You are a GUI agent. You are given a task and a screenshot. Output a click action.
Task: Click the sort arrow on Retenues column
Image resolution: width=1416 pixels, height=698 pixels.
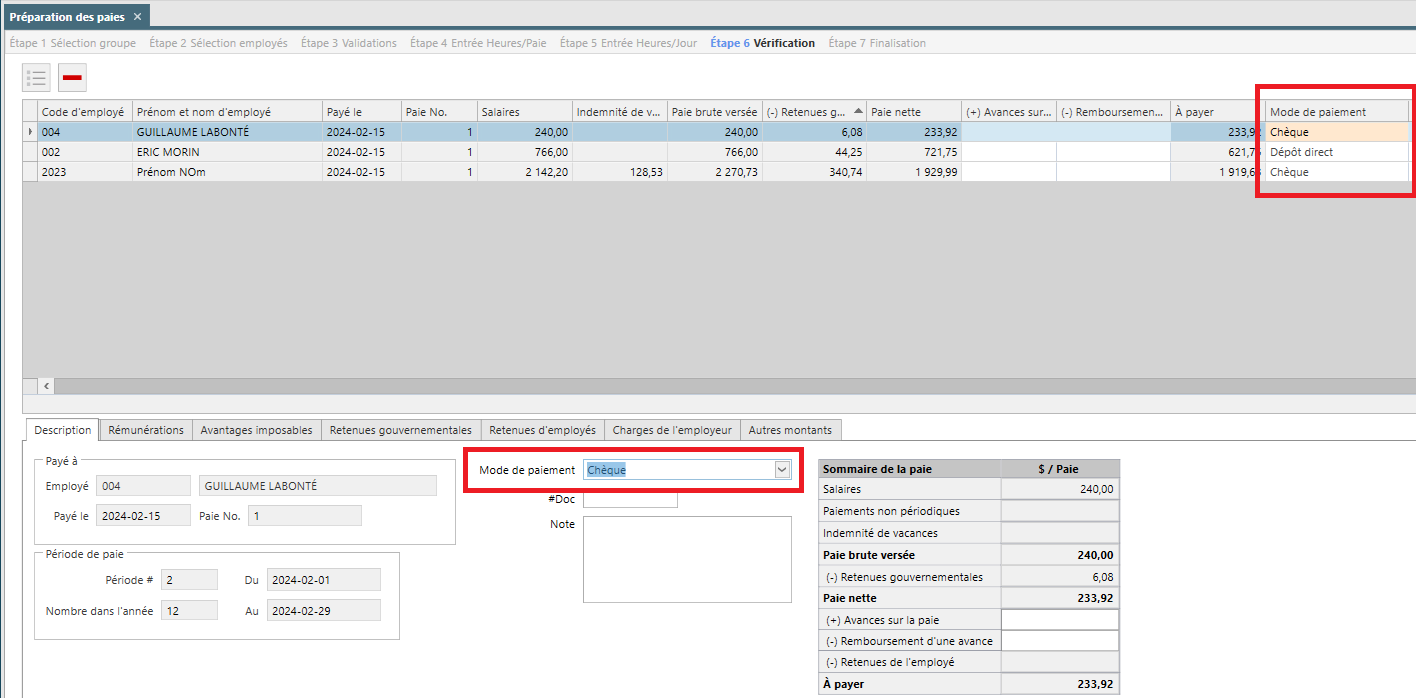click(x=857, y=111)
